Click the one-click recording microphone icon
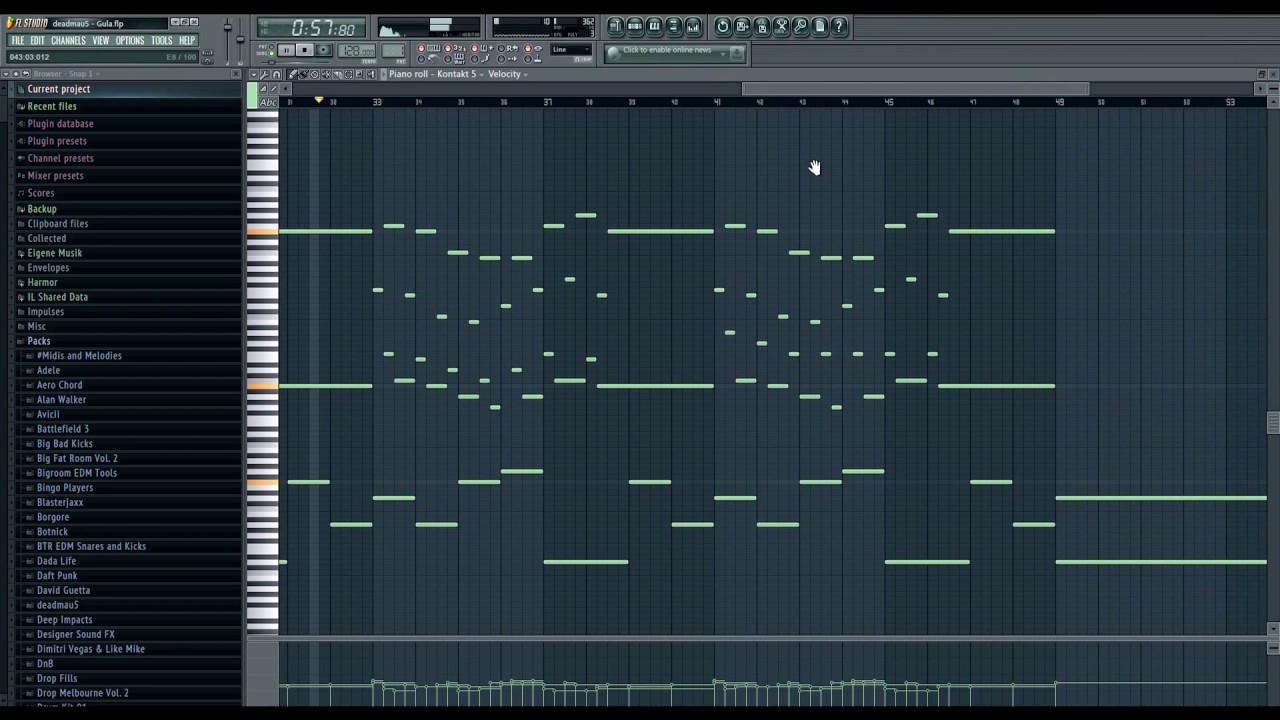The height and width of the screenshot is (720, 1280). click(800, 26)
